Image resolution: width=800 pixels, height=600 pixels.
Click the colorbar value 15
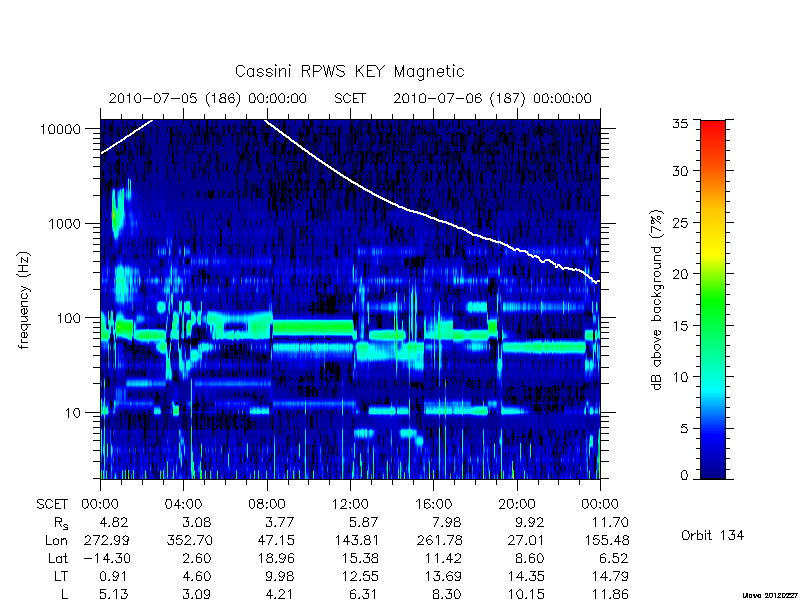click(680, 326)
